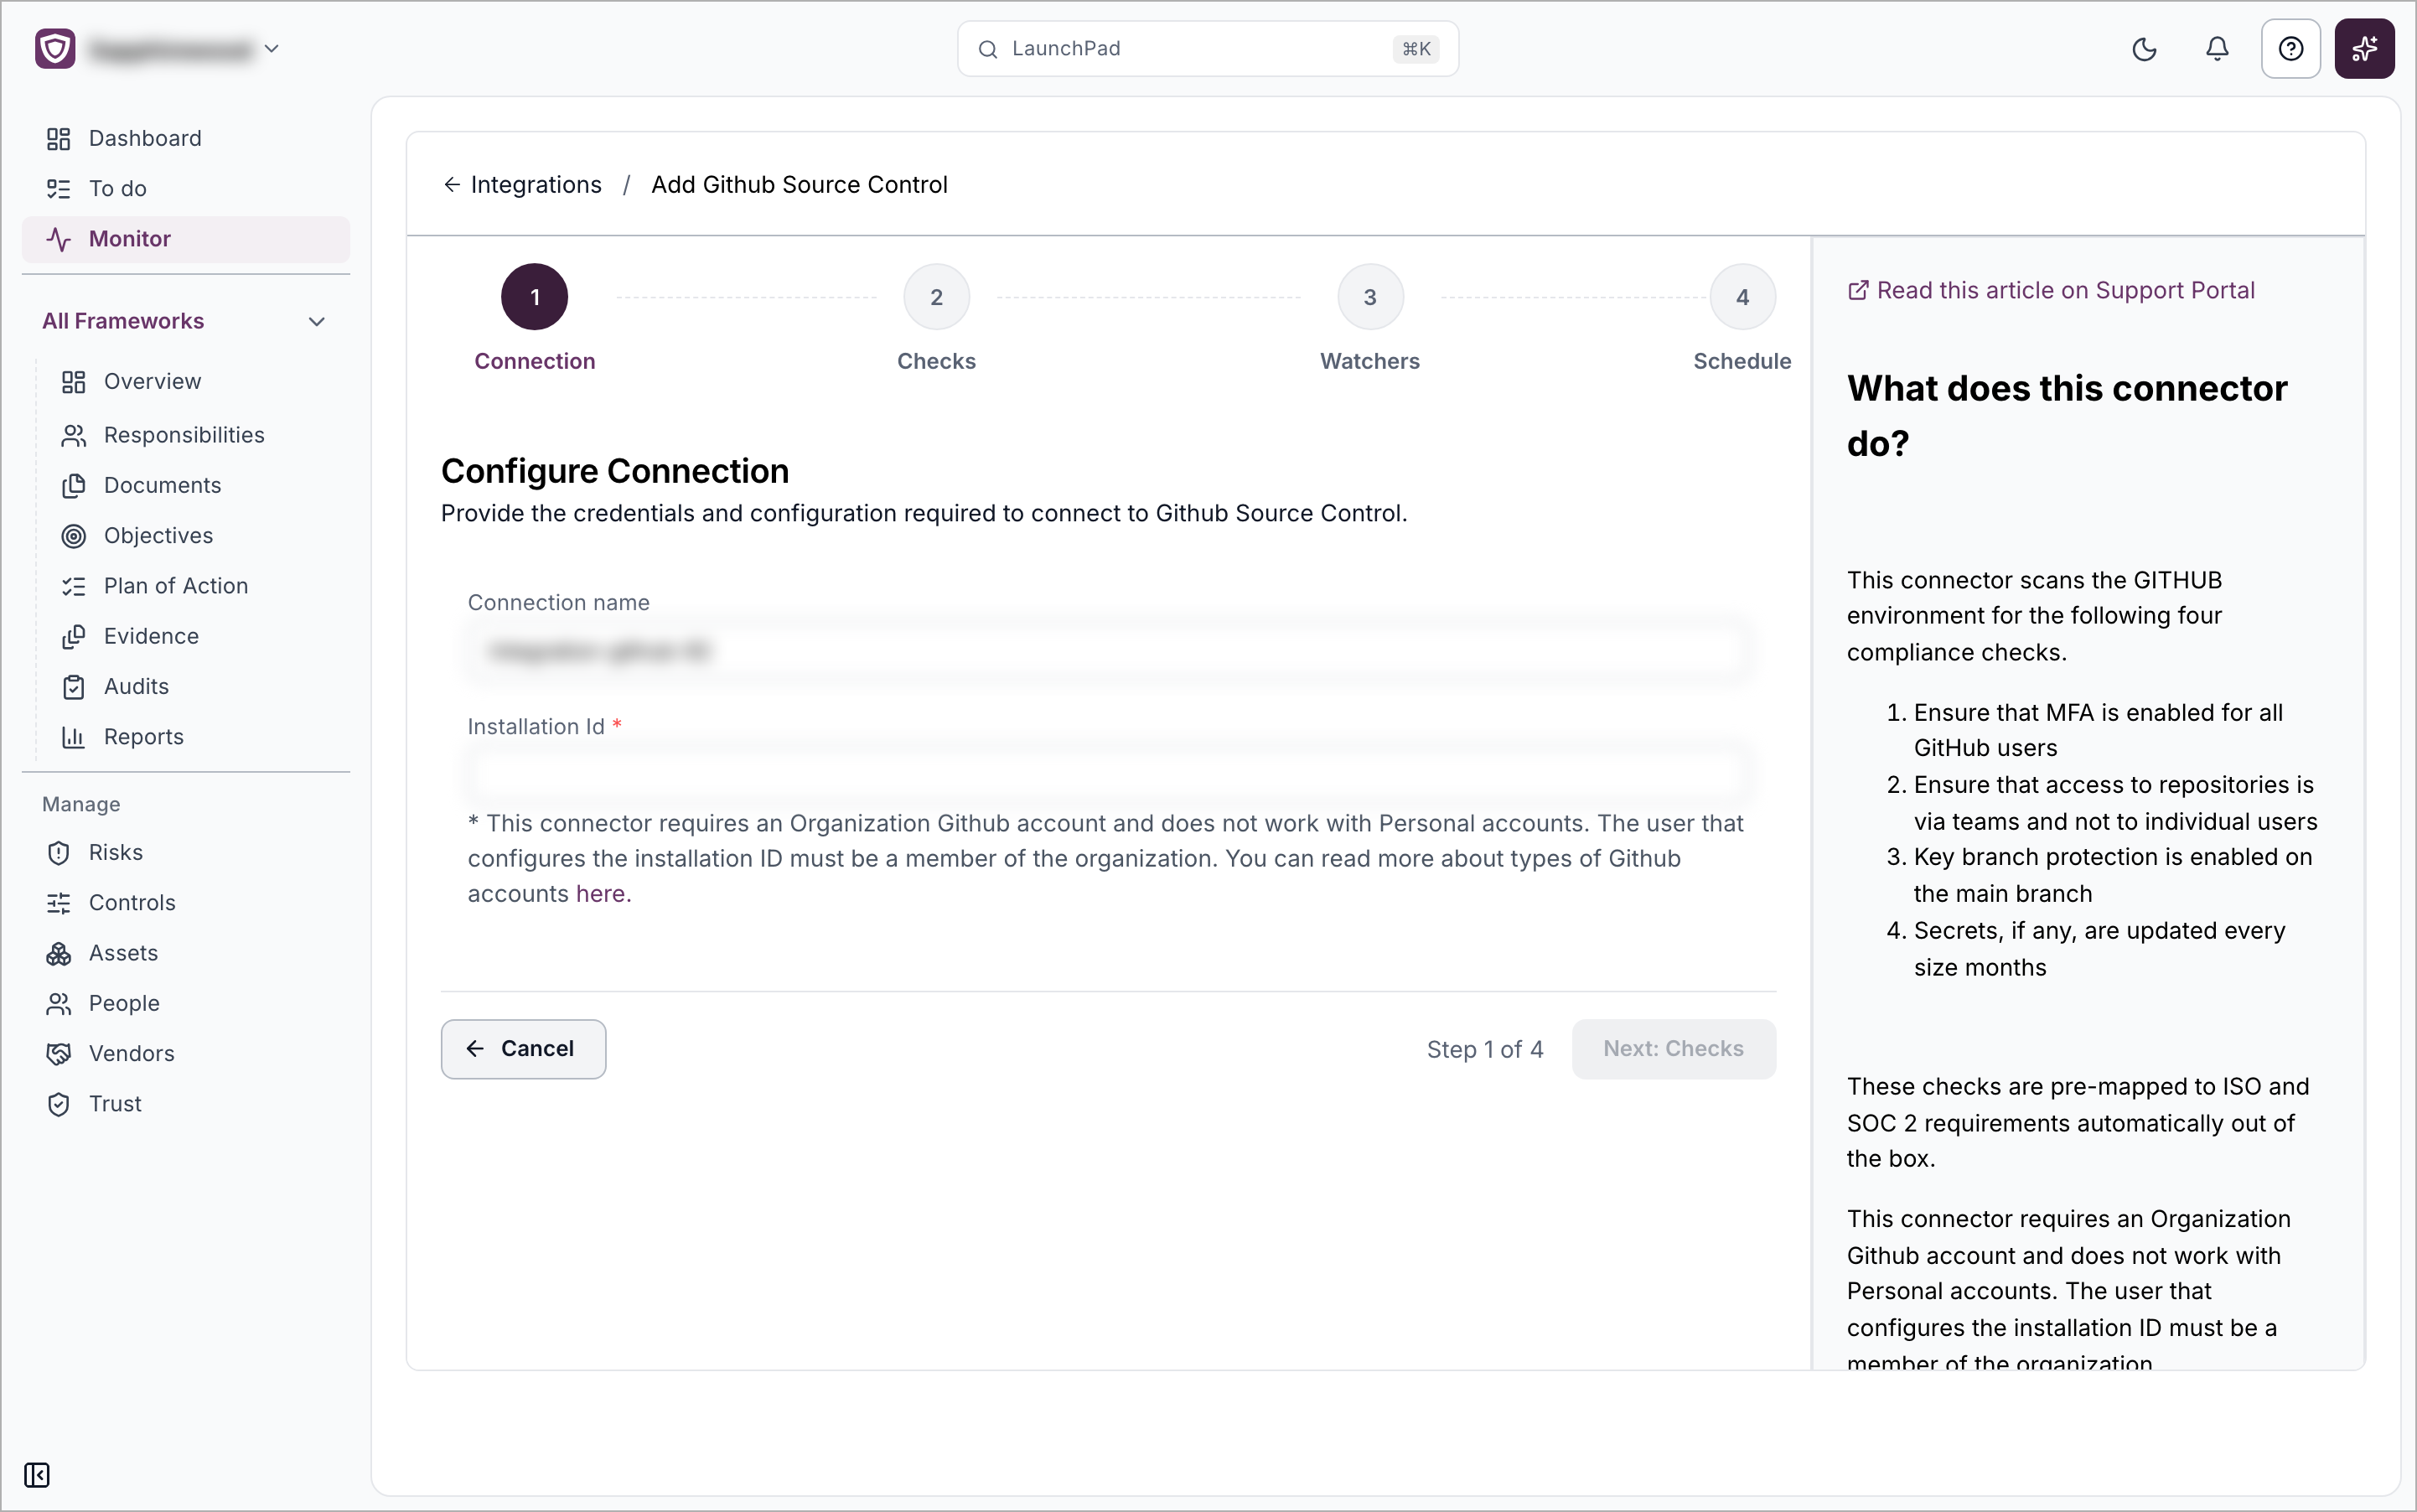Click the search magnifier icon in LaunchPad
Screen dimensions: 2417x1512
pos(987,49)
